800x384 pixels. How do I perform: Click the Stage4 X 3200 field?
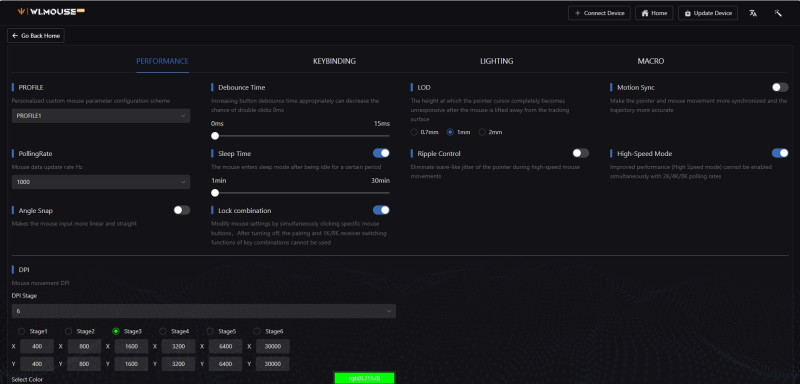(178, 347)
